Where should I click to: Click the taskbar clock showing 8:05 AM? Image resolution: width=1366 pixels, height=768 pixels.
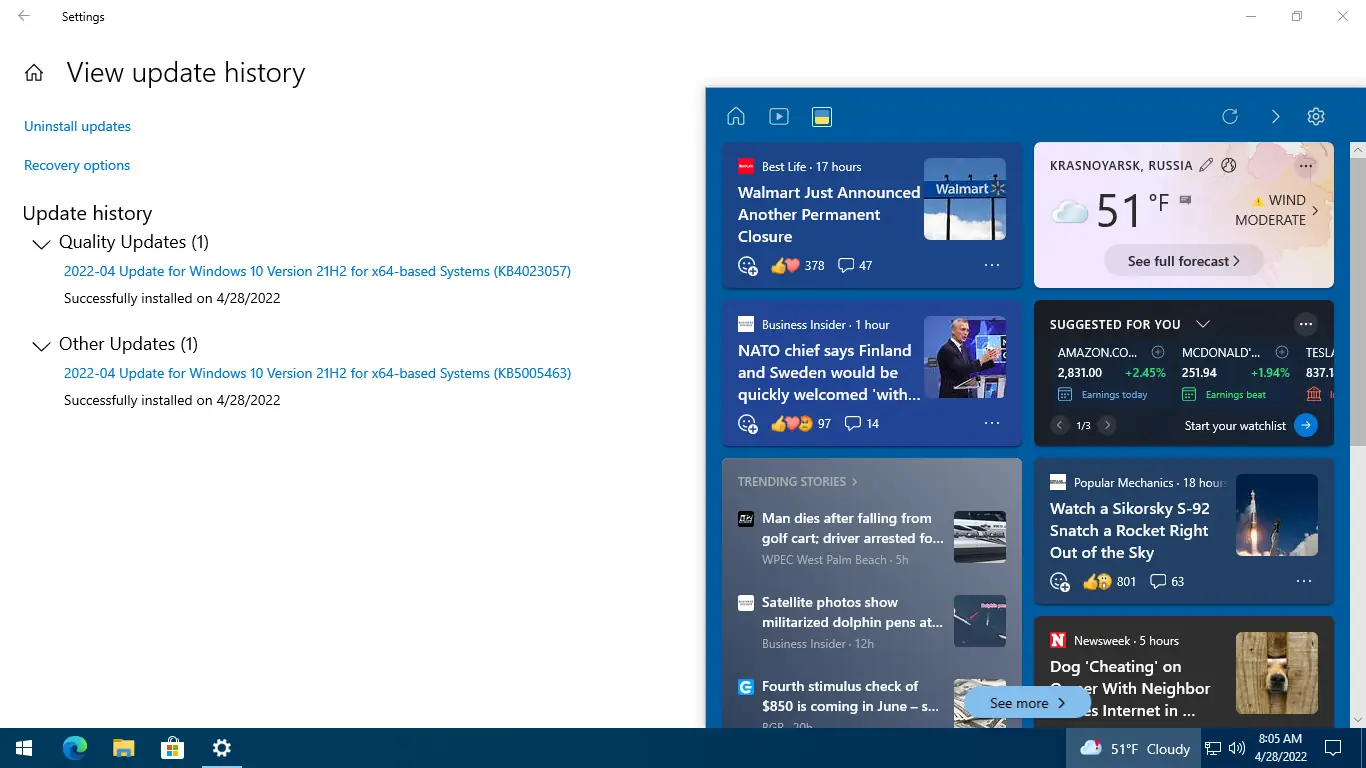[x=1280, y=748]
